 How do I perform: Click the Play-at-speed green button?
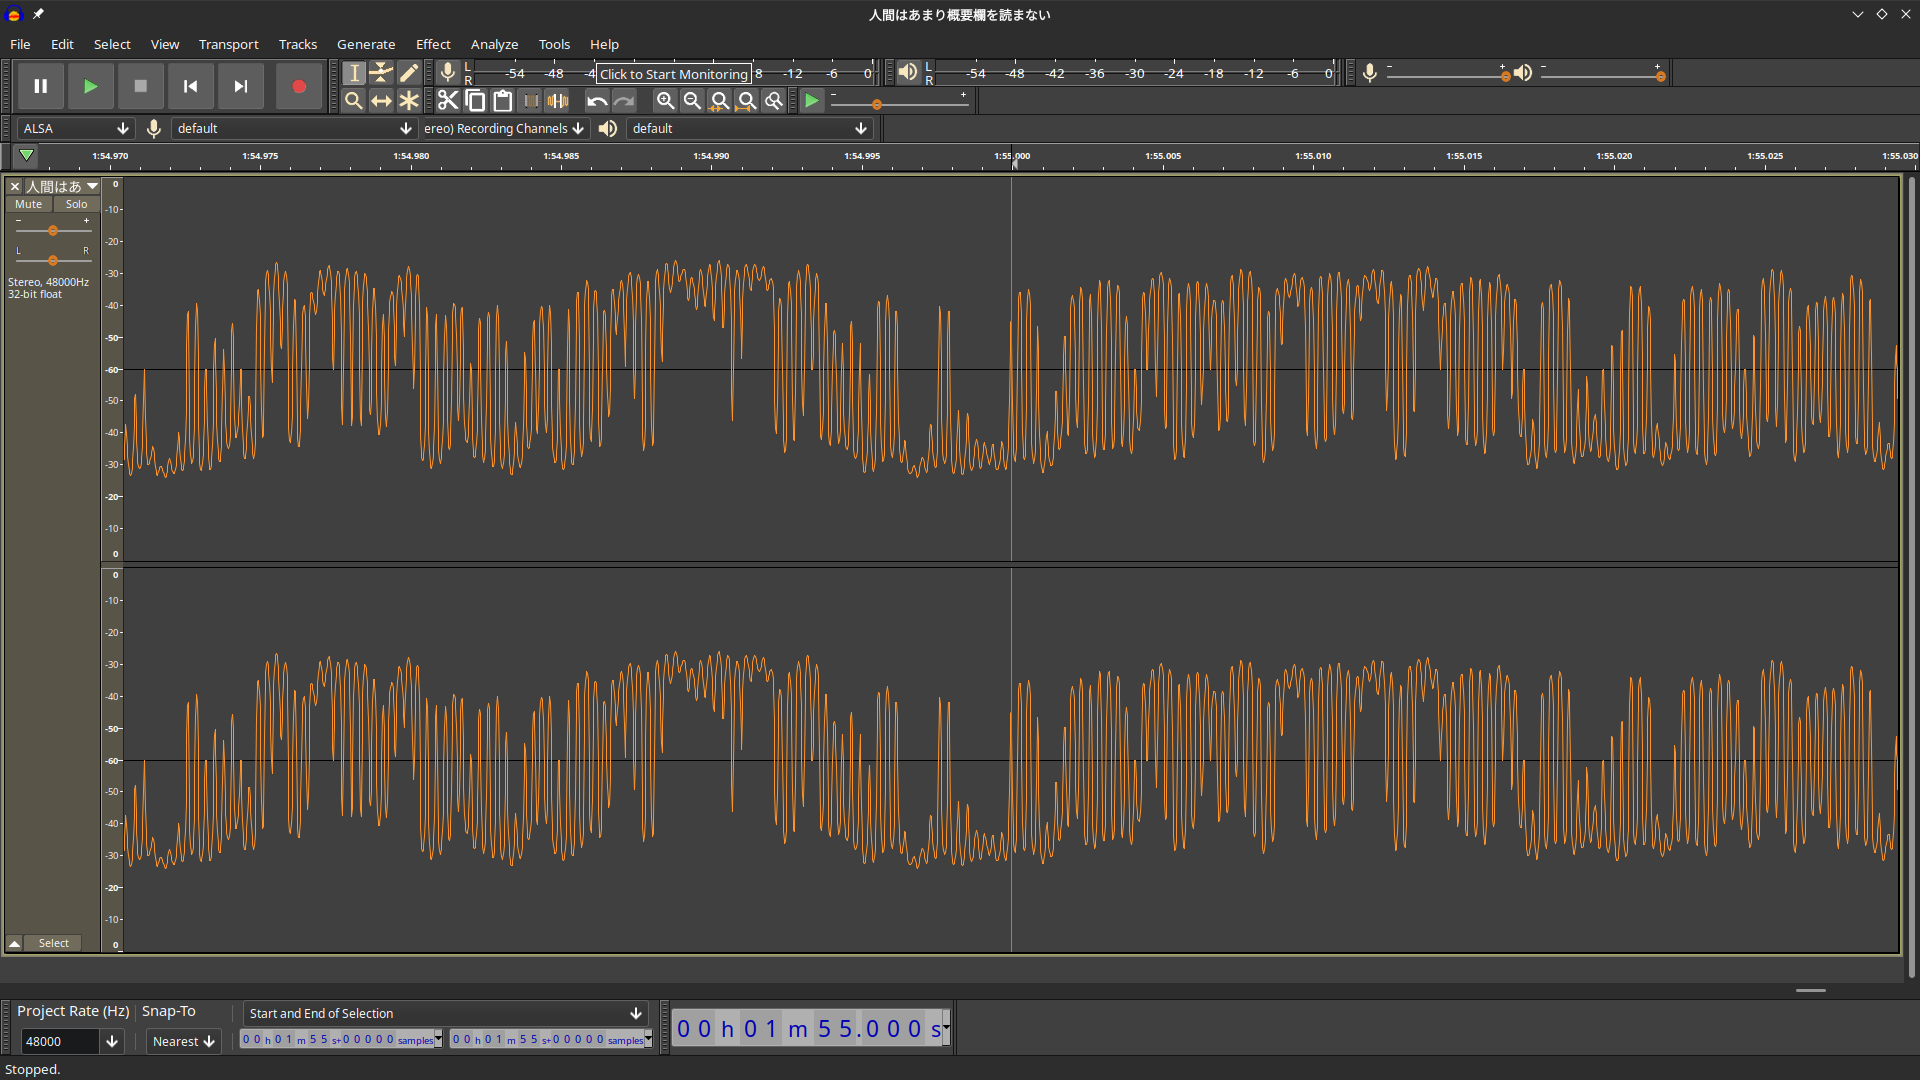tap(812, 100)
